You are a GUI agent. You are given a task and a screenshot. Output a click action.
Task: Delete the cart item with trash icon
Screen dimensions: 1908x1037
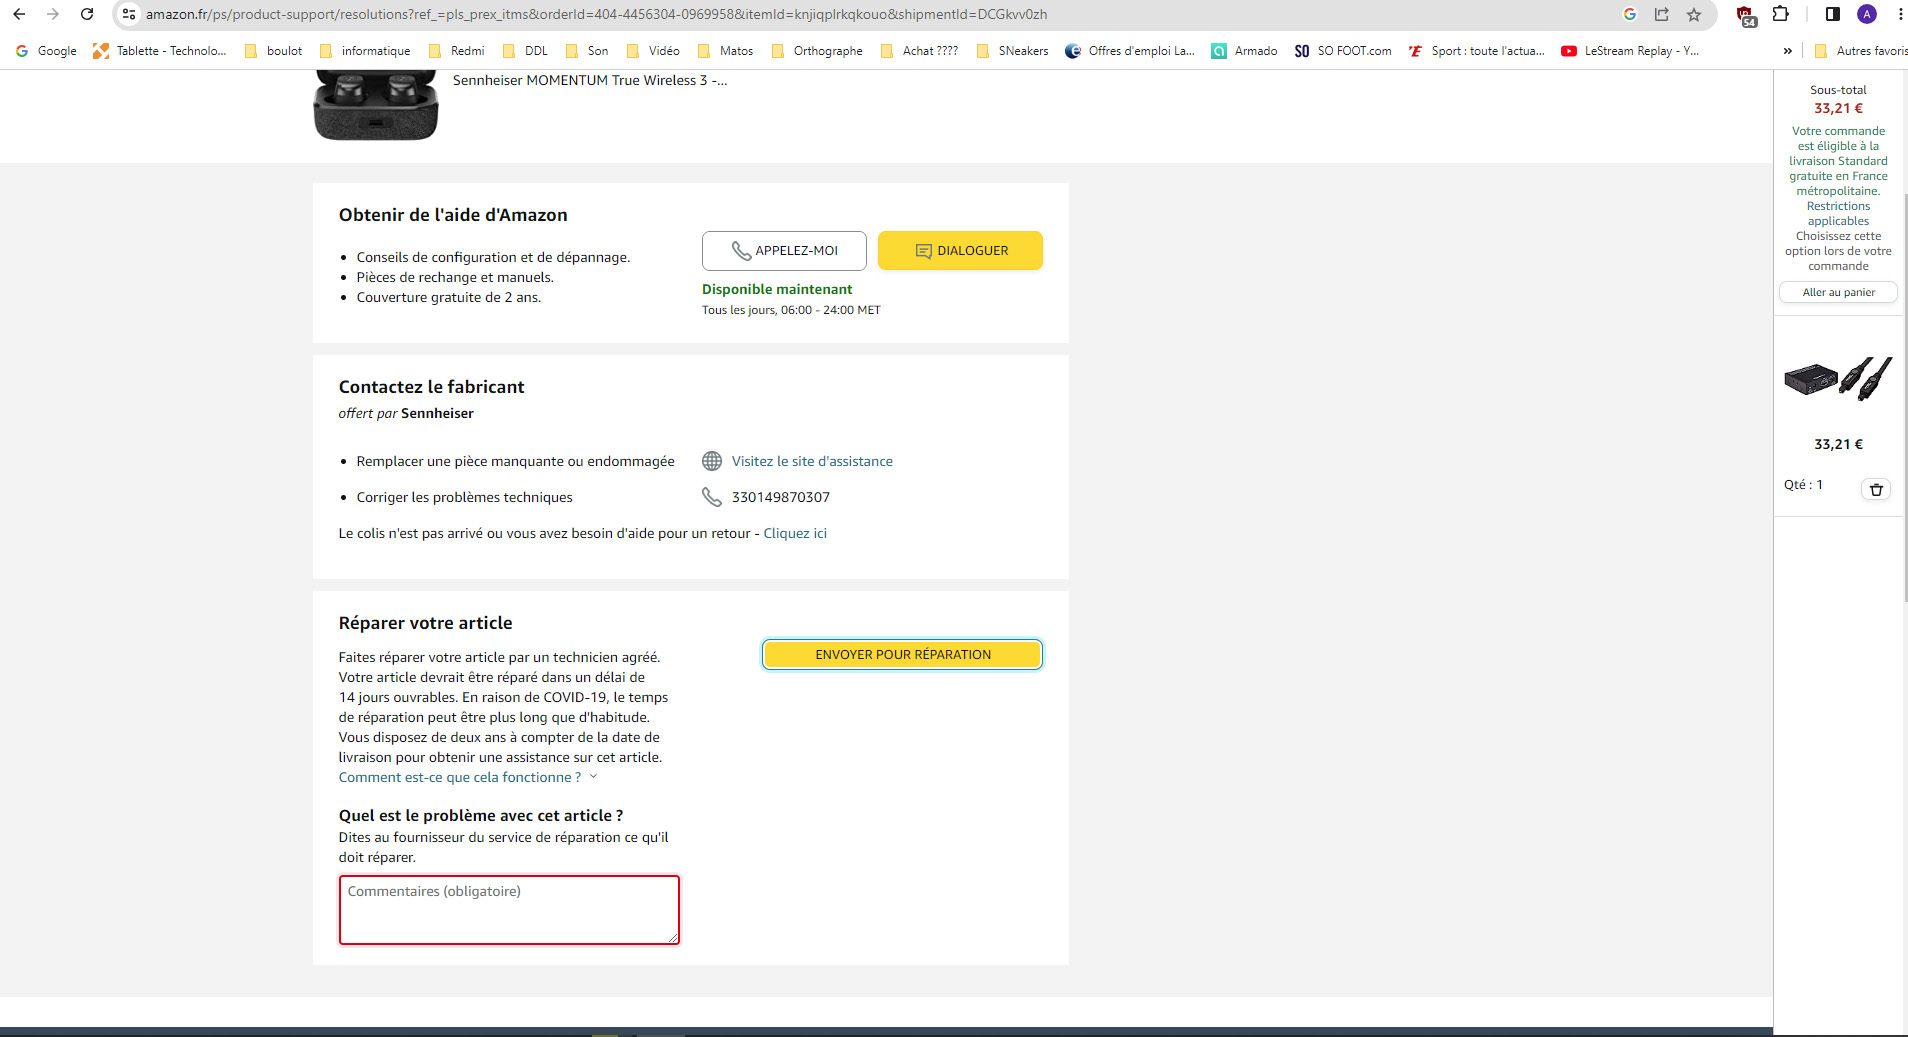[x=1876, y=489]
